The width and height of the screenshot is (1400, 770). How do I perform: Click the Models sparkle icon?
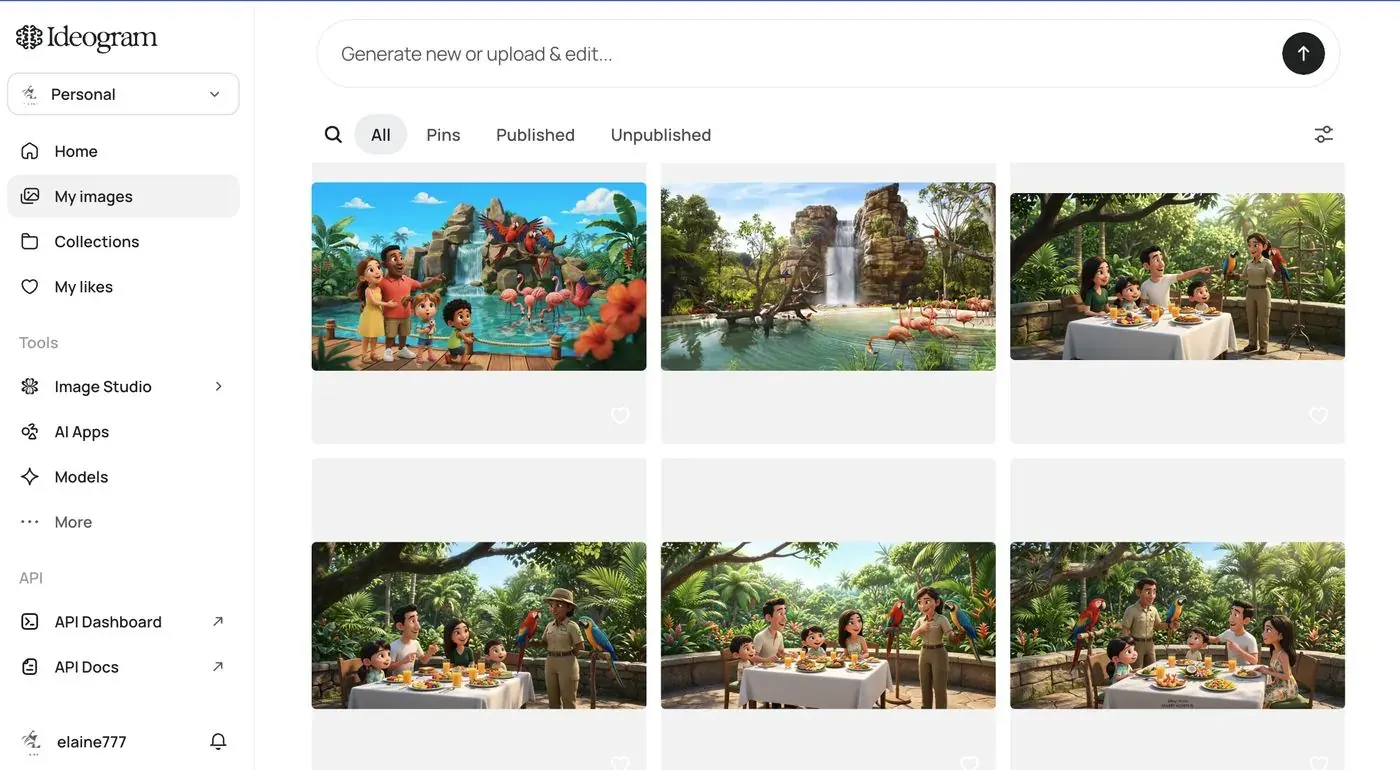[30, 476]
